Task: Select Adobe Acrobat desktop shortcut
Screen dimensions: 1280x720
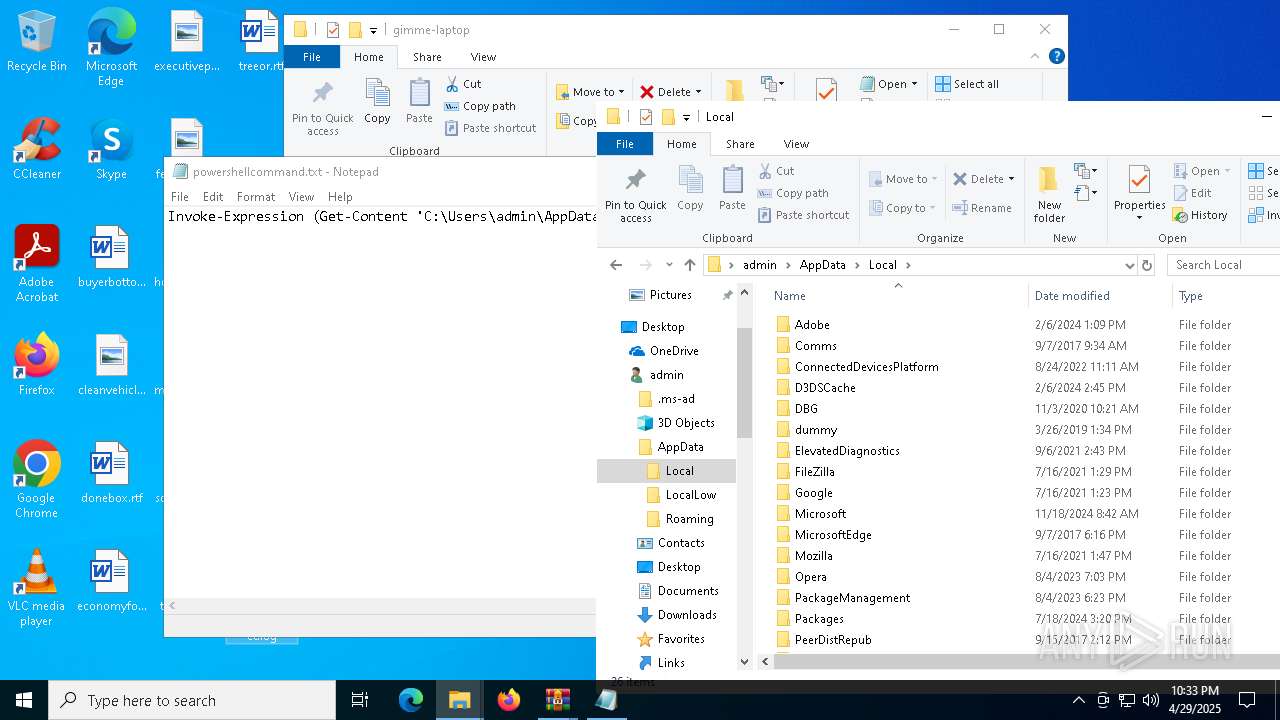Action: [x=36, y=263]
